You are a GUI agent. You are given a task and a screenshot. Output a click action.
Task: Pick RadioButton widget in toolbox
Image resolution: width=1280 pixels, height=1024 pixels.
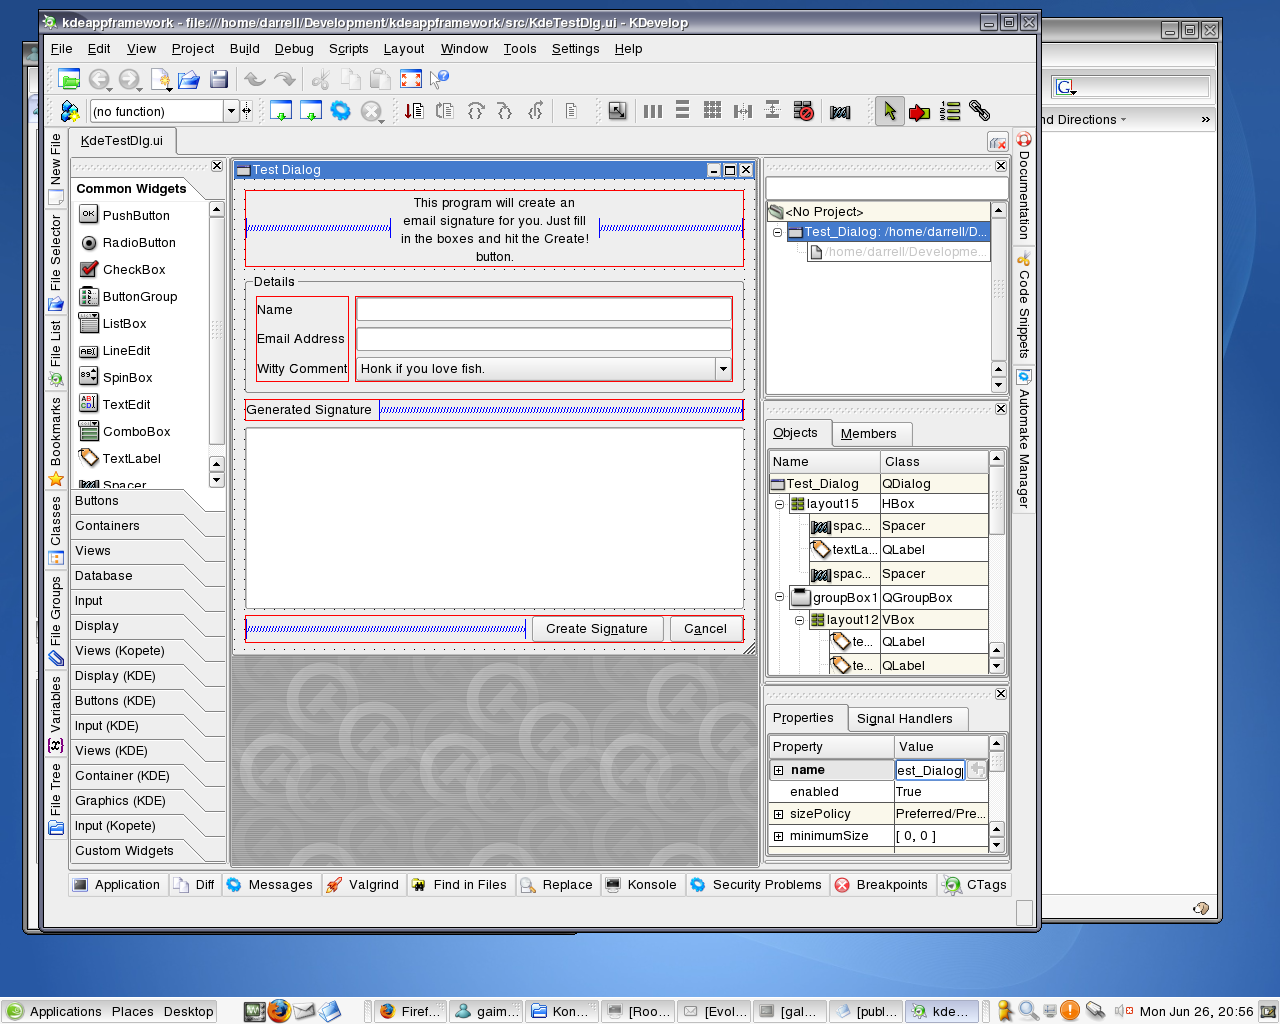click(x=138, y=243)
